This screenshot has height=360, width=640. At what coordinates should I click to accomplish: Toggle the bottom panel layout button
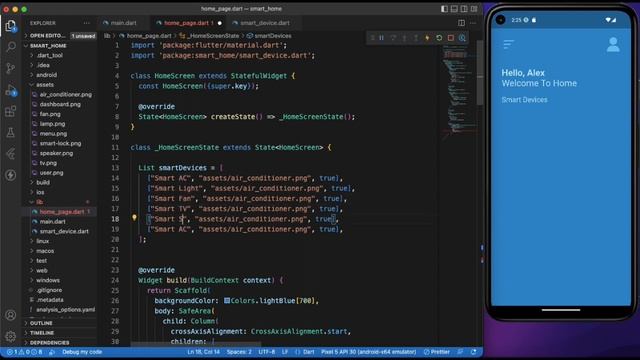[454, 9]
